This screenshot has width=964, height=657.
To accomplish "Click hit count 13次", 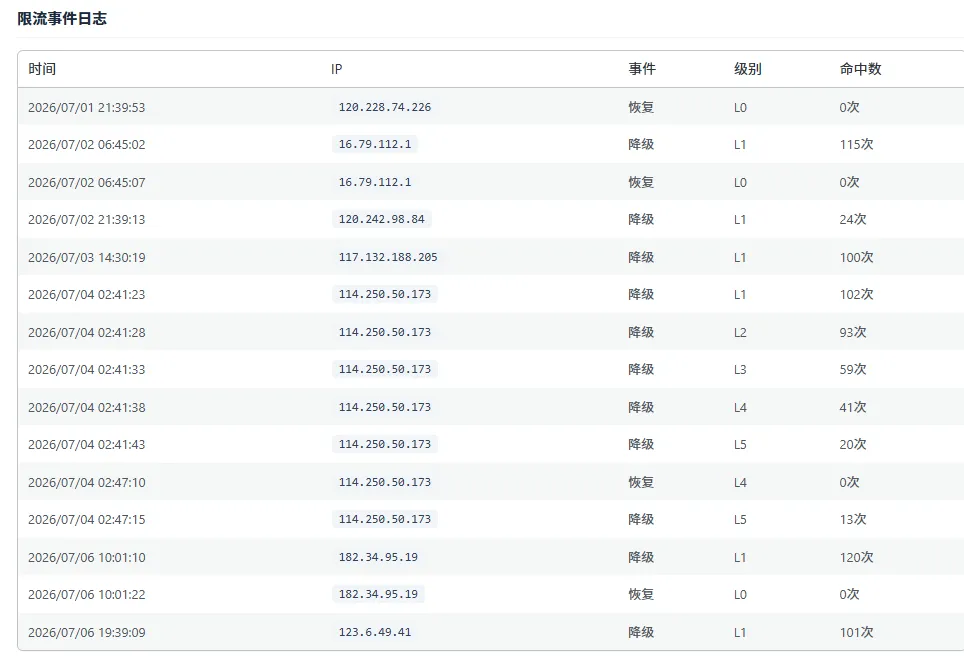I will (853, 519).
